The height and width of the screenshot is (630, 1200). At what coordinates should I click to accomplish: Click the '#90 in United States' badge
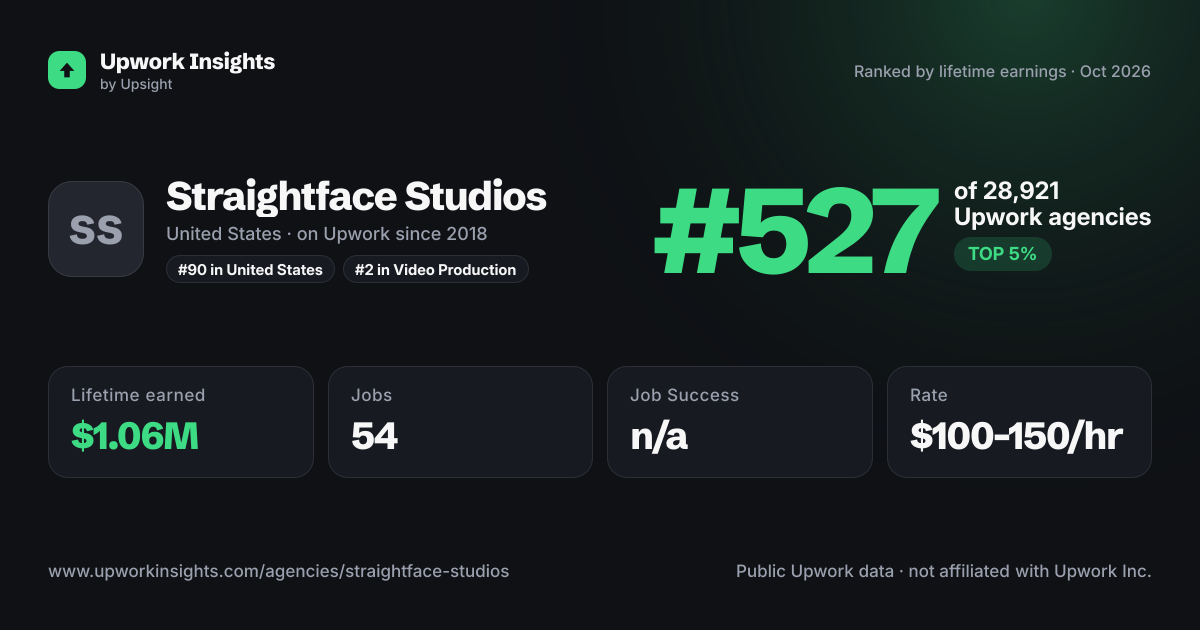pos(250,269)
